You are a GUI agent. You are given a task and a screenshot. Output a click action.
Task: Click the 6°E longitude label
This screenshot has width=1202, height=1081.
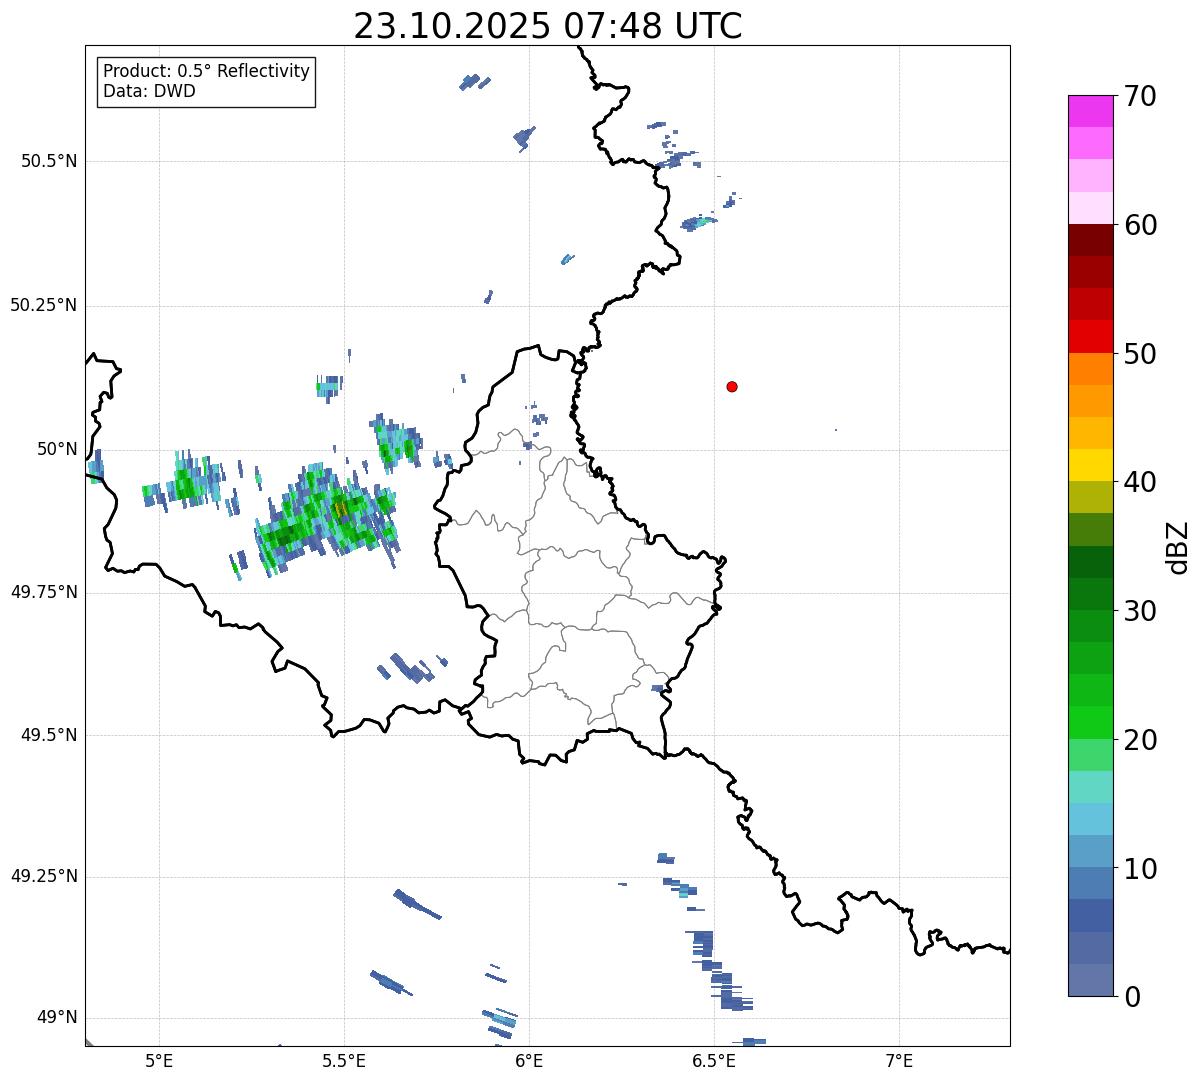pyautogui.click(x=529, y=1060)
